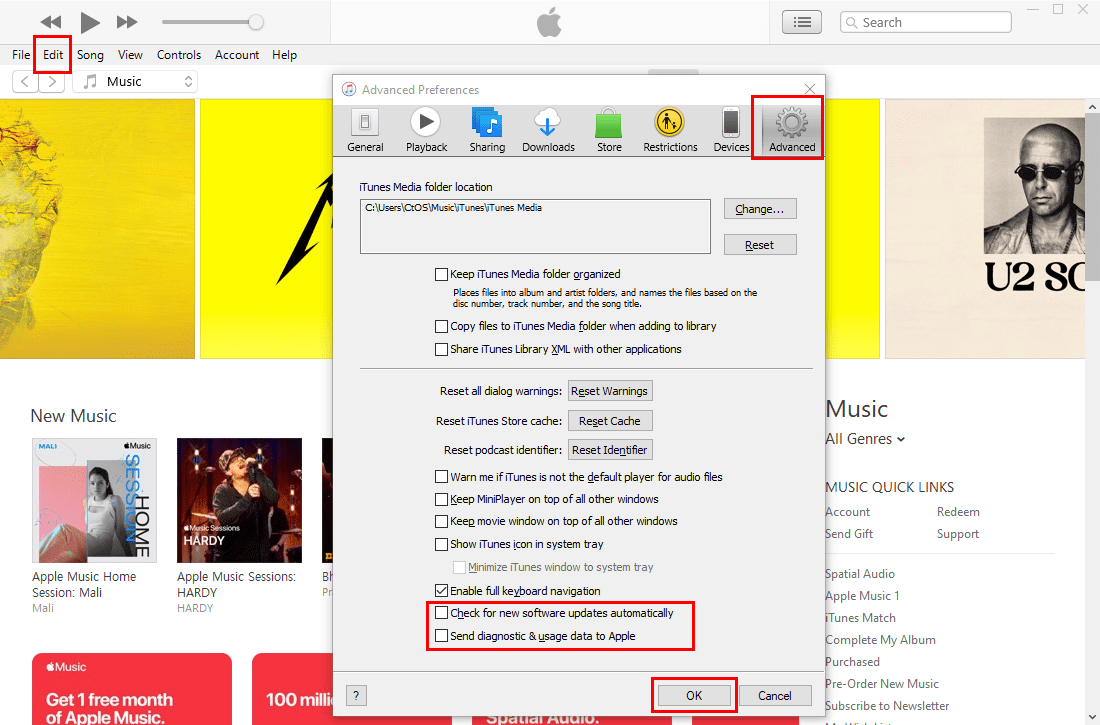Viewport: 1100px width, 725px height.
Task: Open Apple Music Home Session Mali album
Action: (94, 500)
